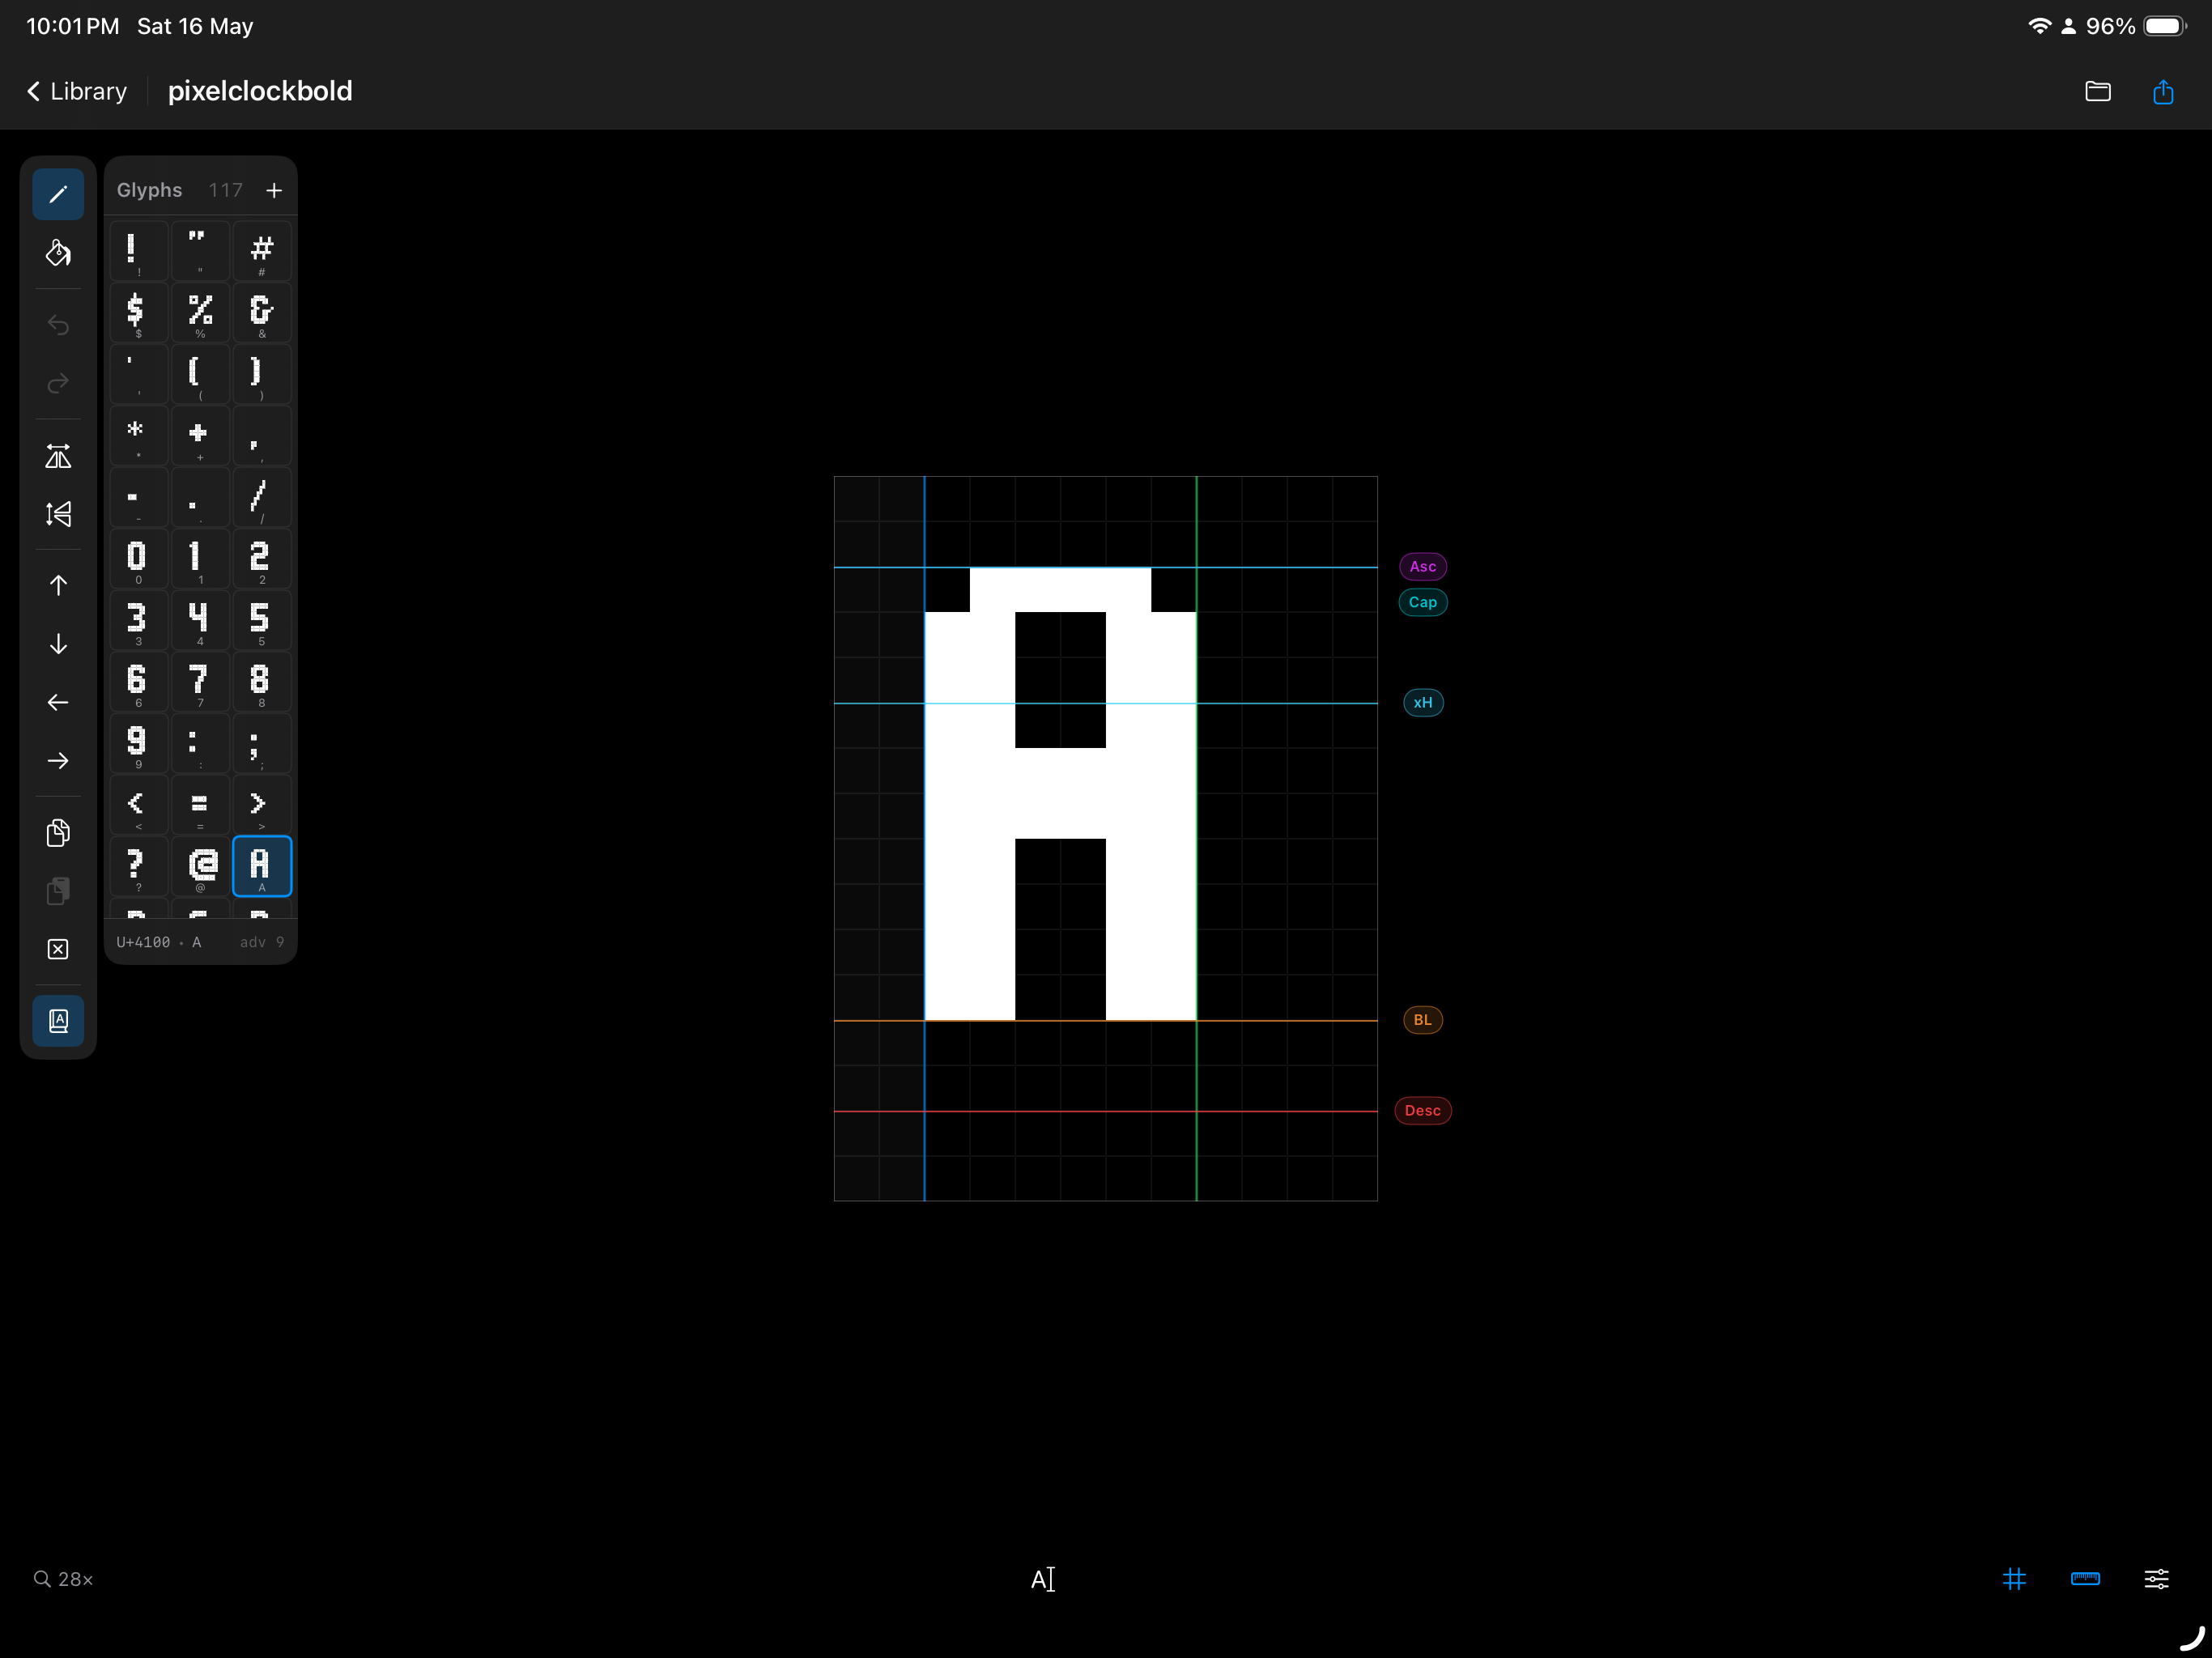2212x1658 pixels.
Task: Select the Asc guideline label
Action: coord(1422,567)
